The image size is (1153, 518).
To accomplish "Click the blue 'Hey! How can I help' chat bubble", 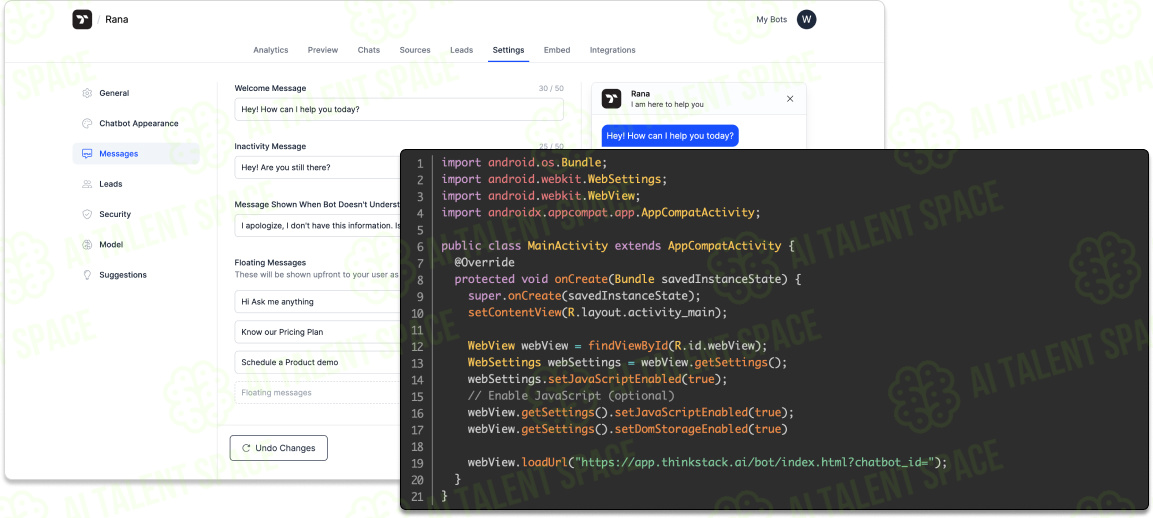I will pyautogui.click(x=670, y=135).
